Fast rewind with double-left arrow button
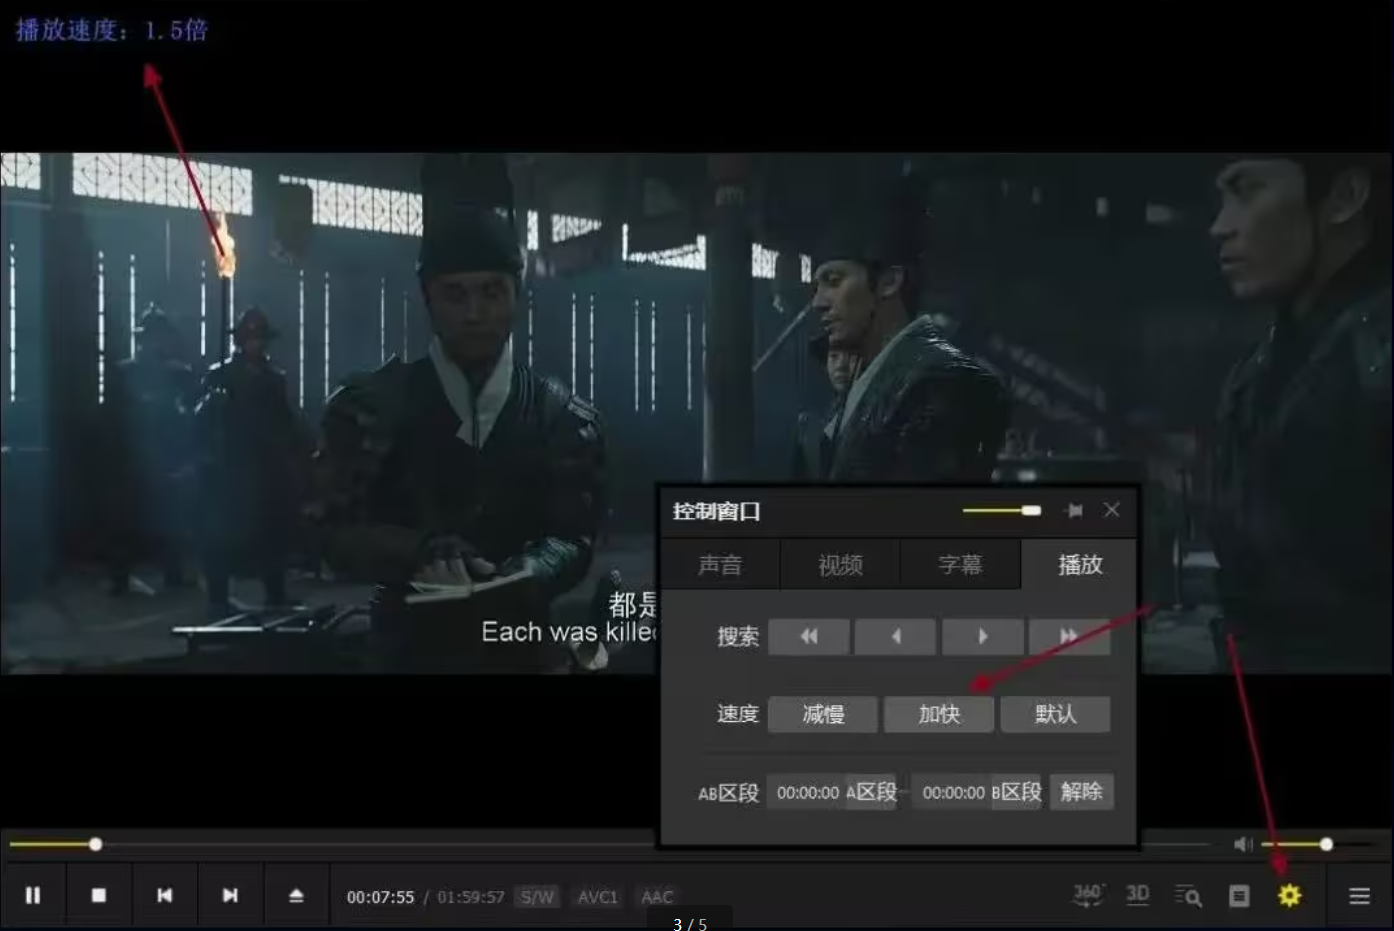The image size is (1394, 931). pyautogui.click(x=809, y=636)
